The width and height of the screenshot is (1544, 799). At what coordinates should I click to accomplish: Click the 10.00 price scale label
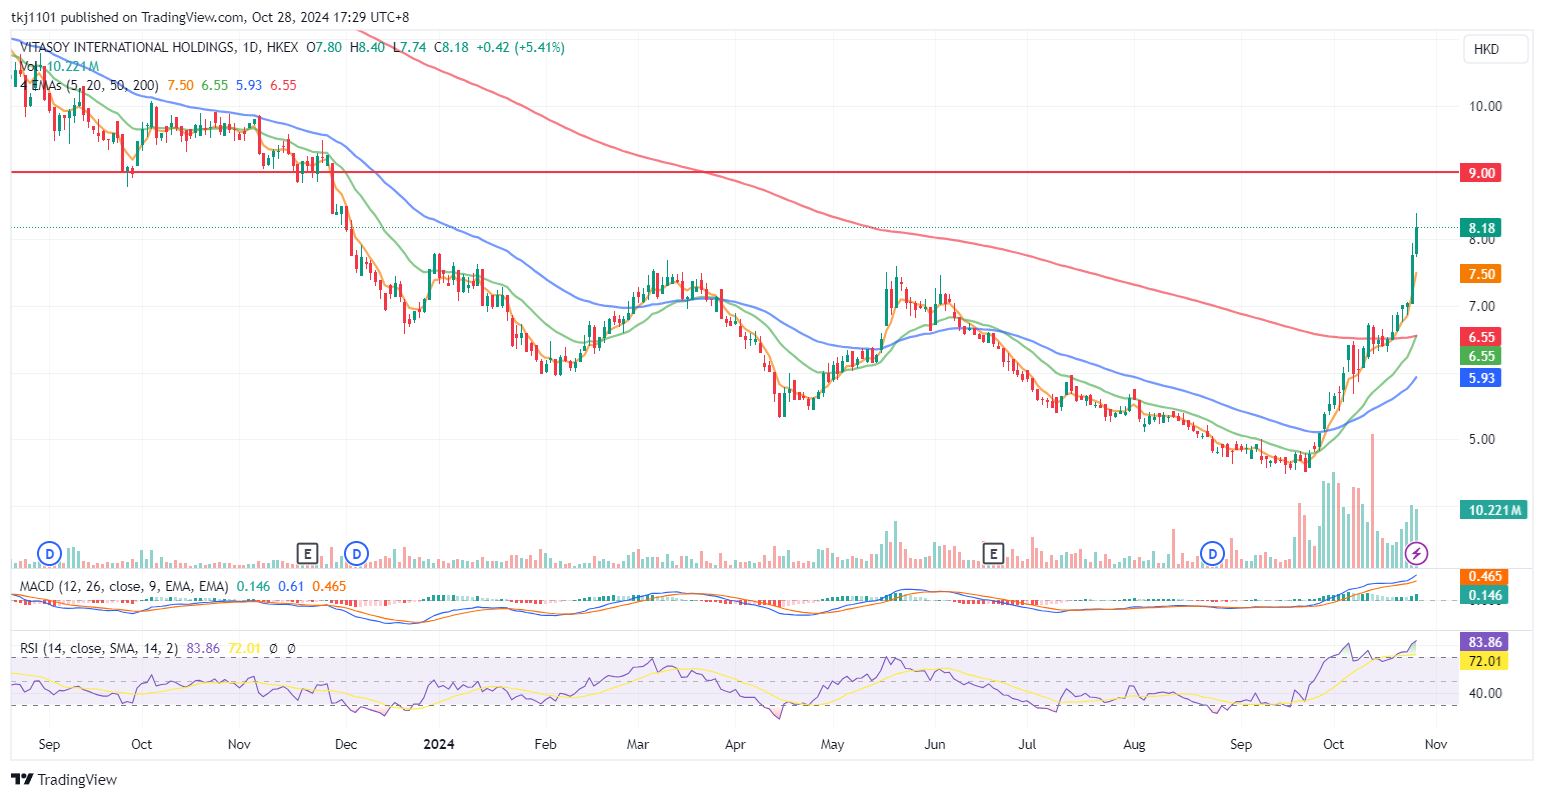1485,106
